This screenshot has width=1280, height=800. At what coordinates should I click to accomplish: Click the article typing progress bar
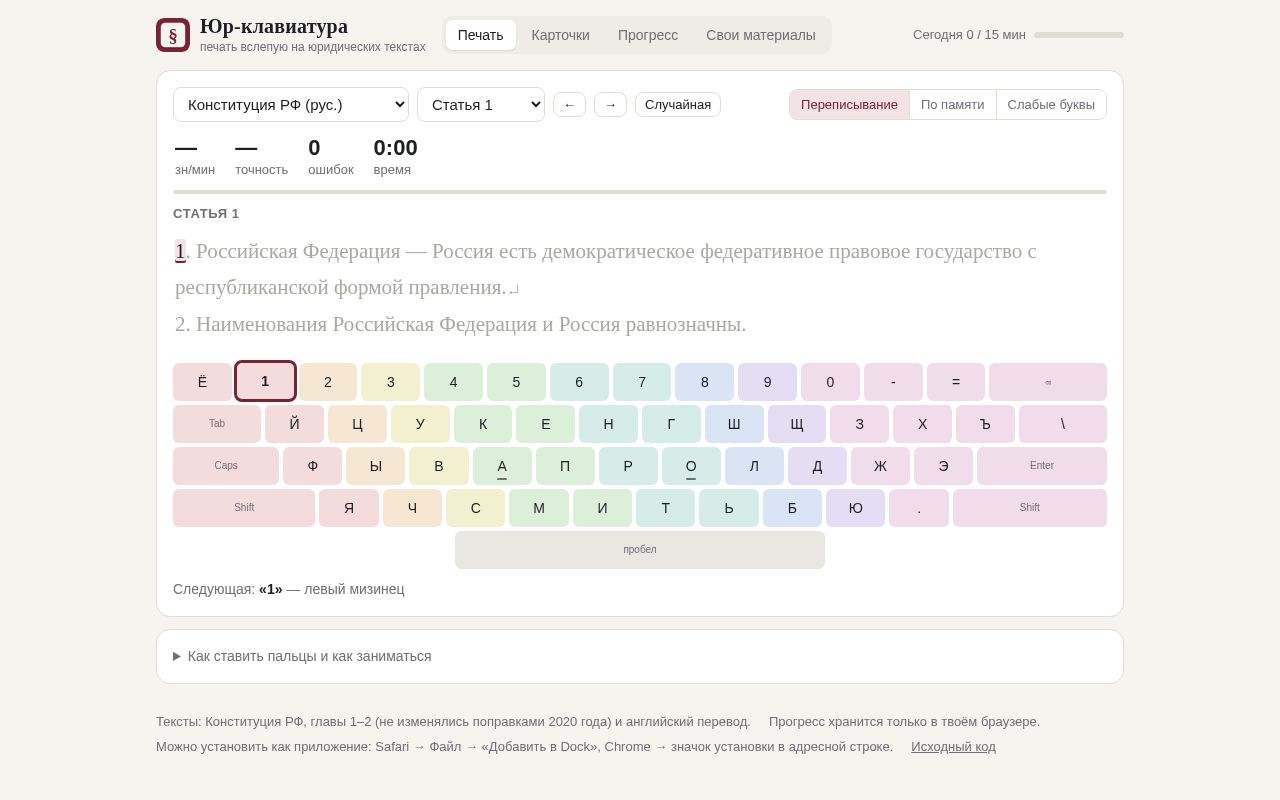click(640, 192)
